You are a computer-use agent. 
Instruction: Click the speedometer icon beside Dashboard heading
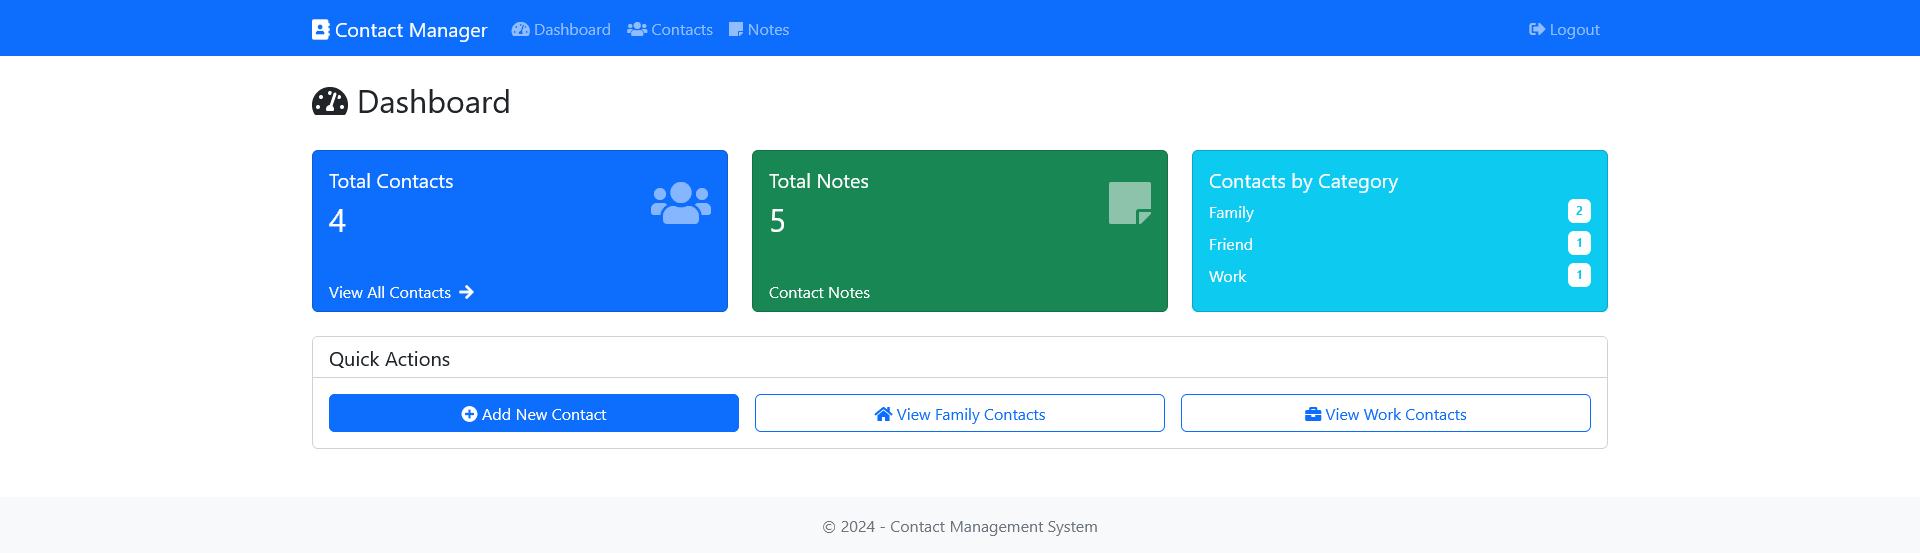[x=330, y=102]
